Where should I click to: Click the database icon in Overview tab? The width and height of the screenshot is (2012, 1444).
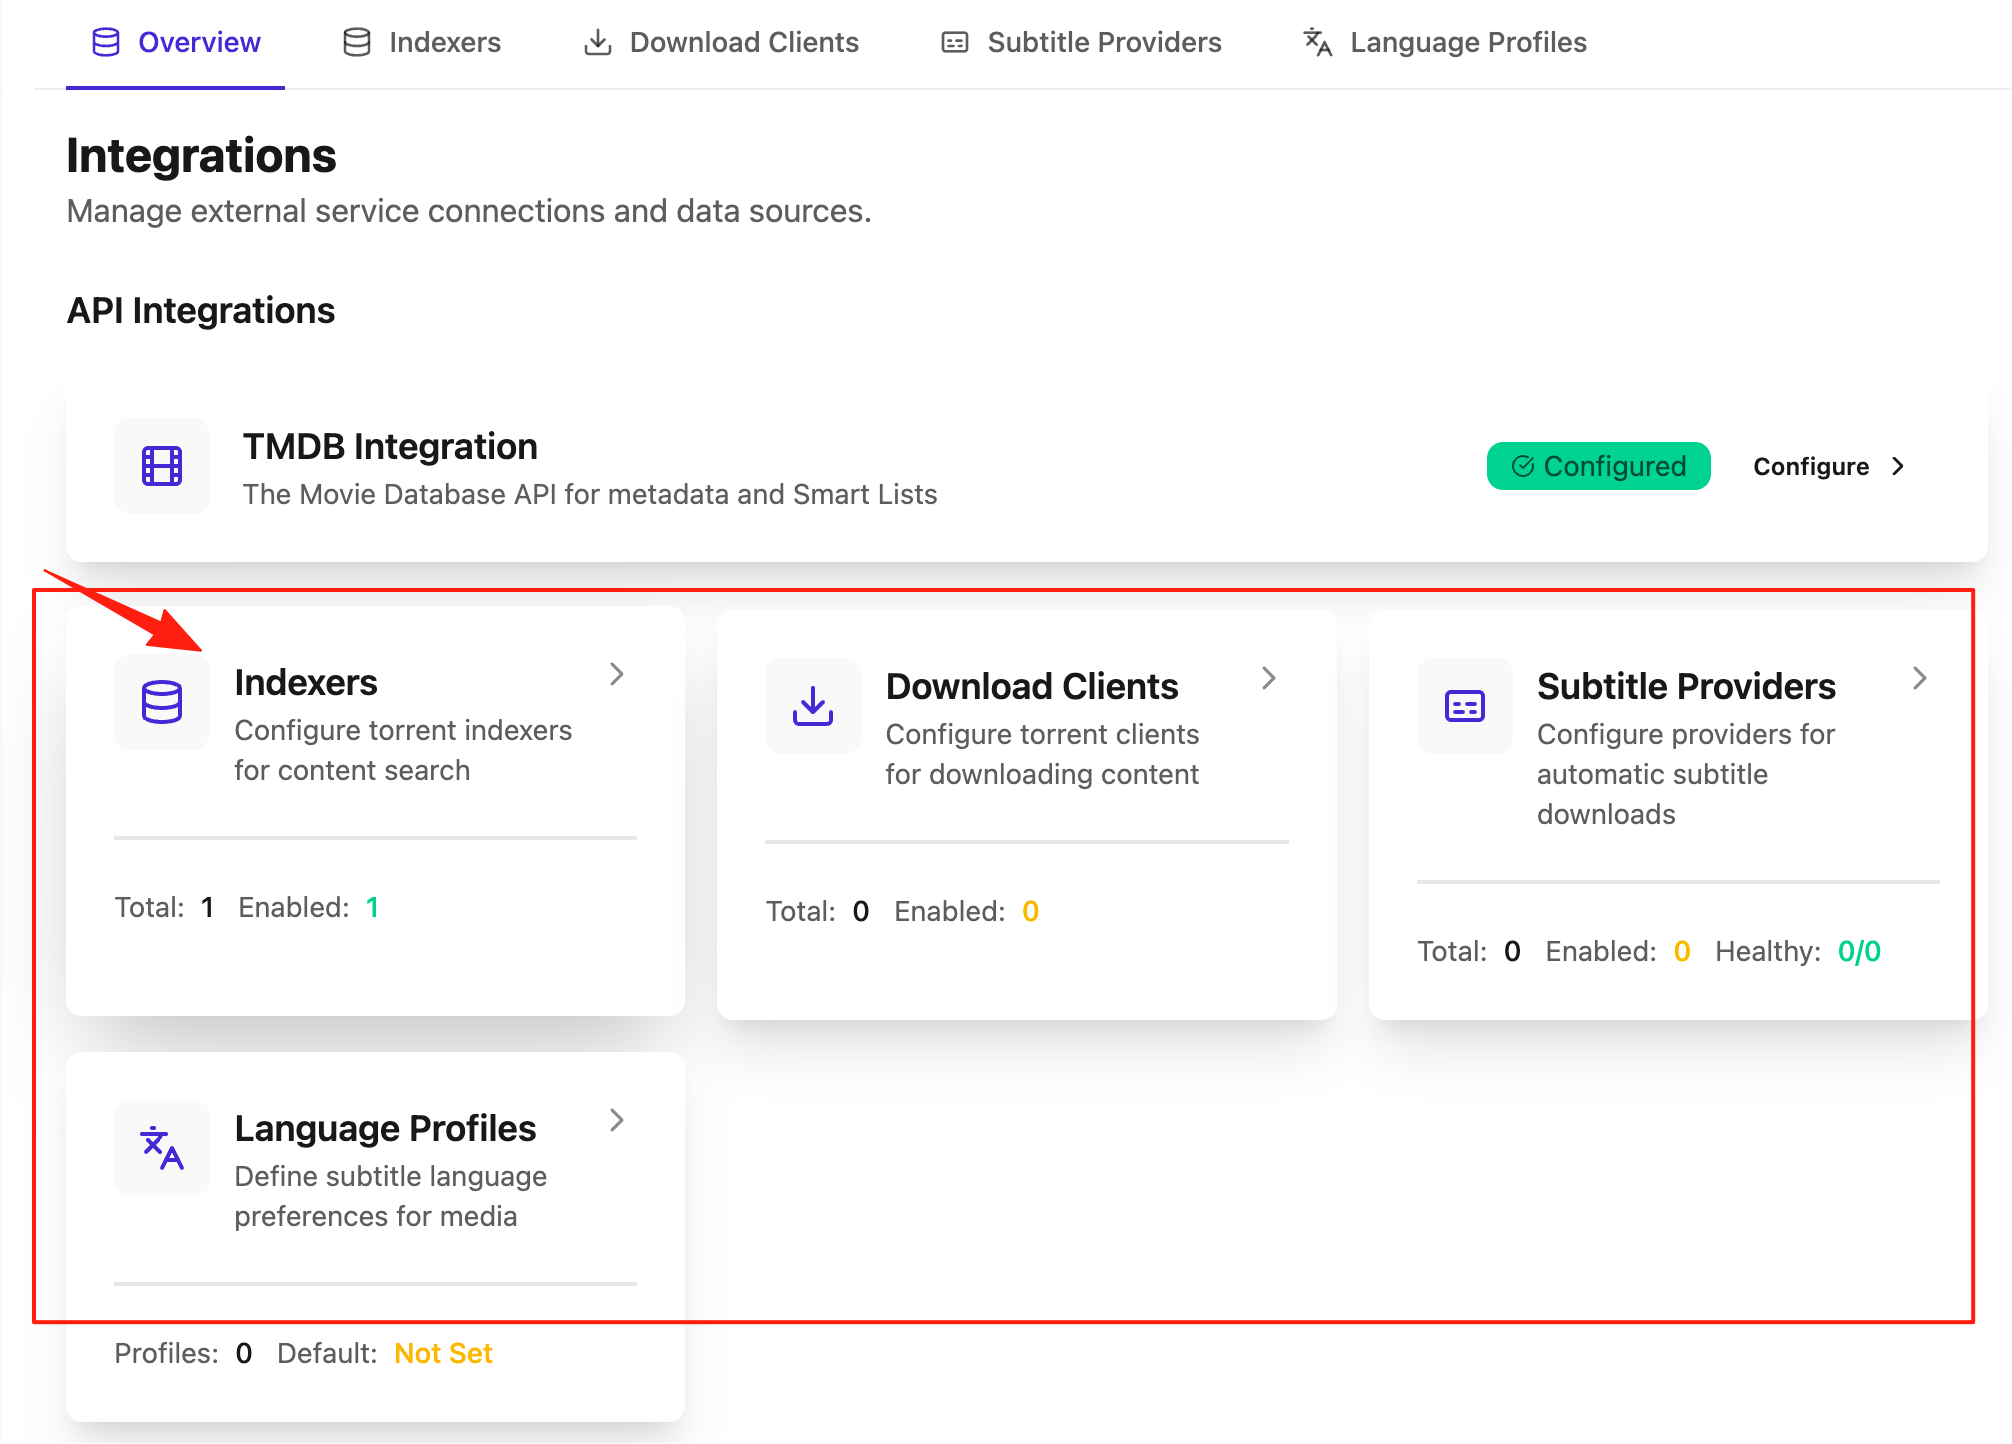coord(106,42)
